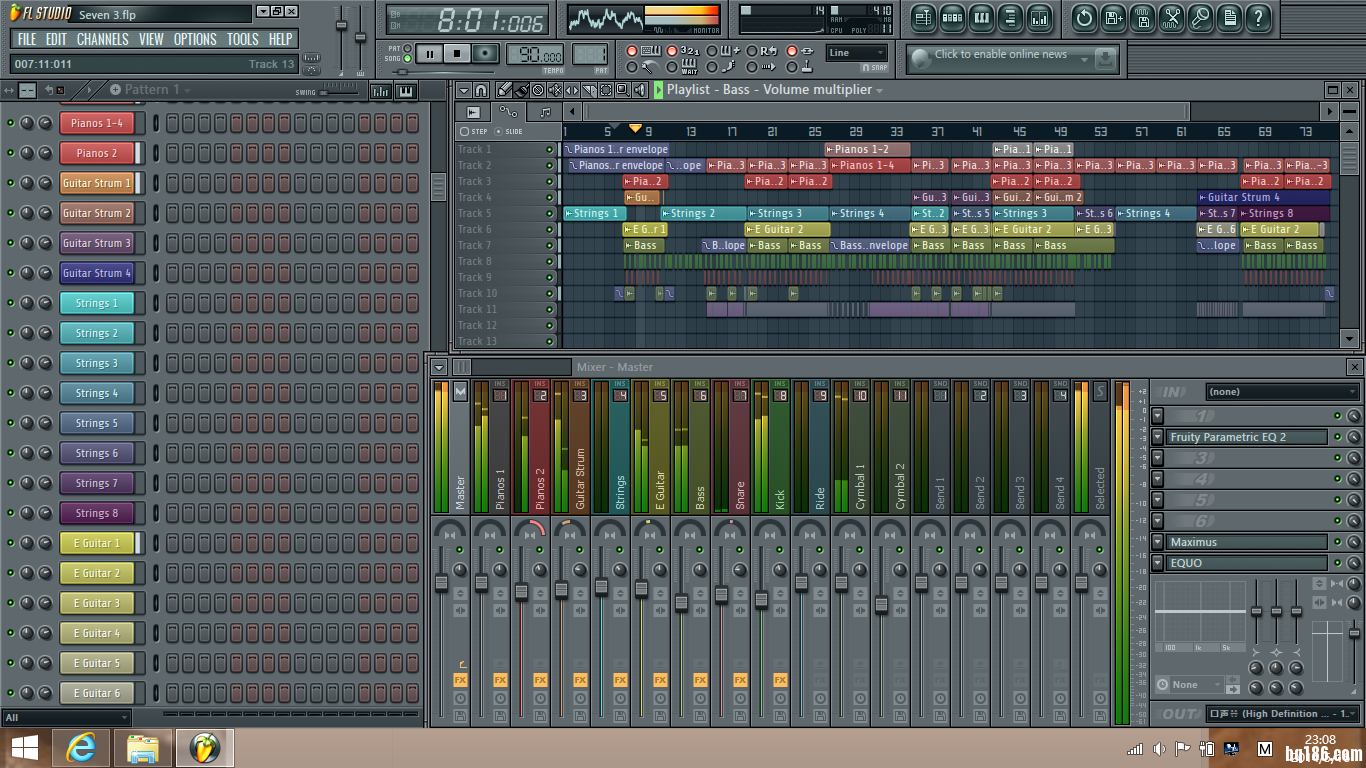1366x768 pixels.
Task: Select the slice tool in the playlist toolbar
Action: tap(588, 90)
